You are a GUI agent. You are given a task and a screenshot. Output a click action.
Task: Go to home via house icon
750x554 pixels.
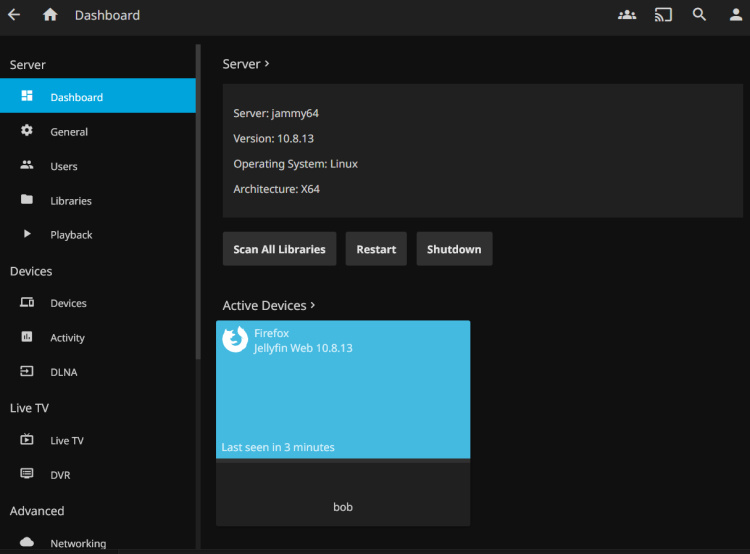pyautogui.click(x=50, y=15)
